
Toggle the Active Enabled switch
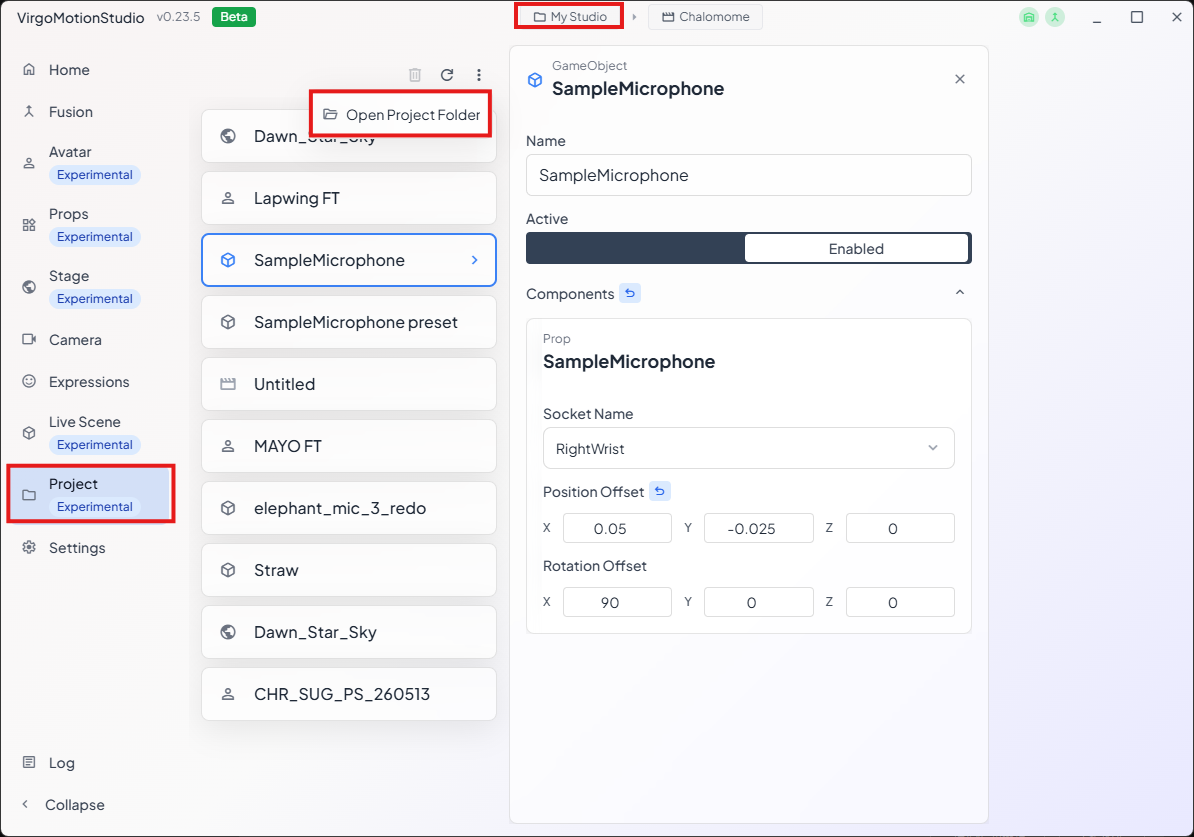[x=749, y=248]
